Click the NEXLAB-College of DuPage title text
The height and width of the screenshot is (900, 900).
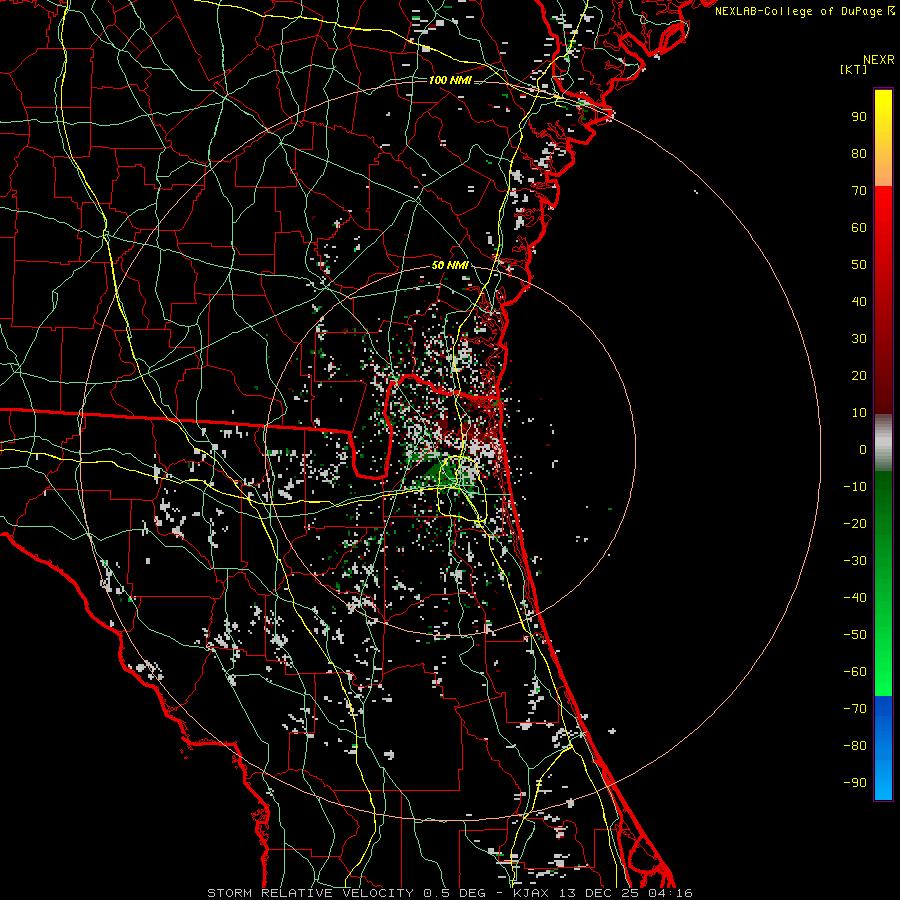coord(798,10)
